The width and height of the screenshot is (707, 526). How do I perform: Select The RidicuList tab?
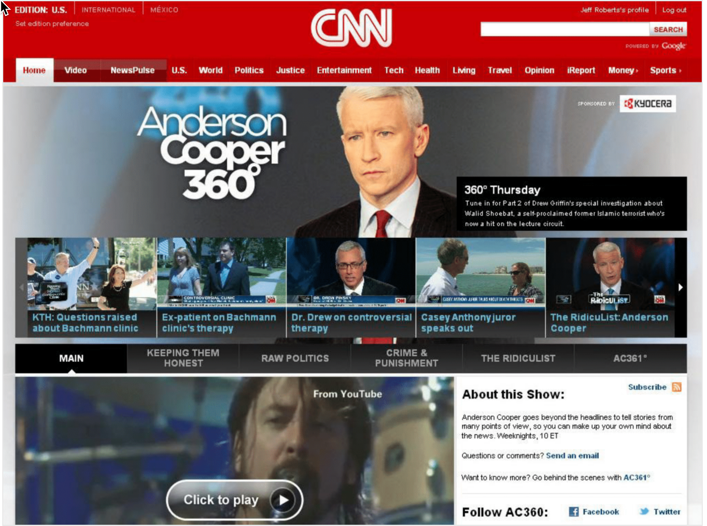pos(518,358)
